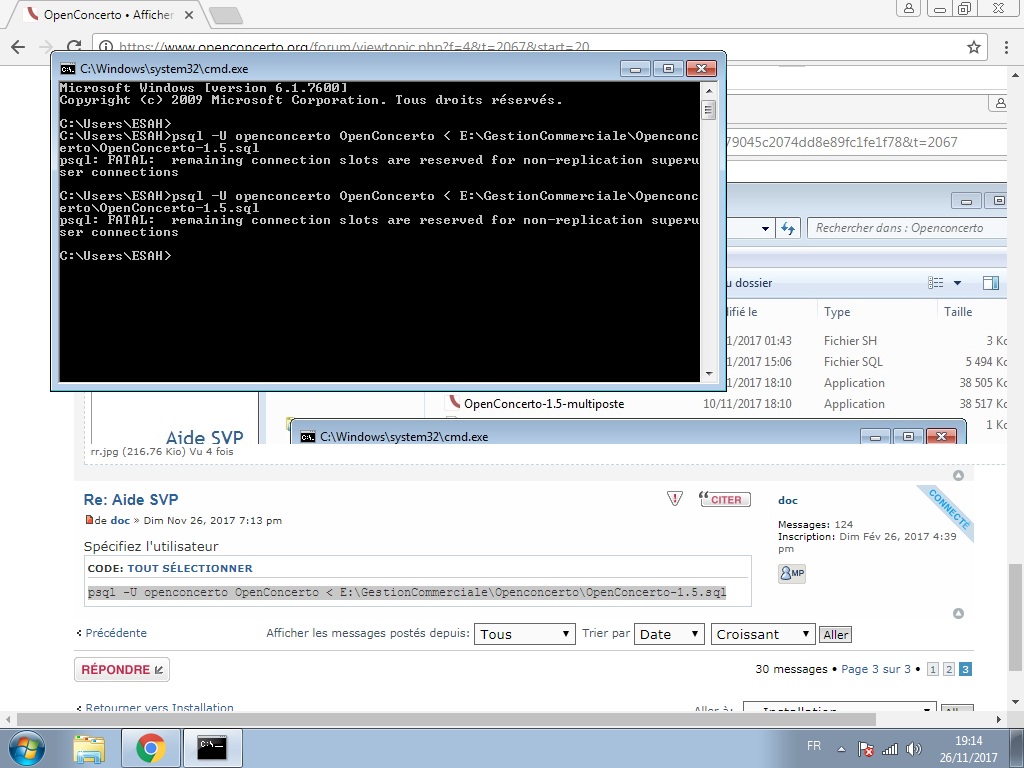Open File Explorer from taskbar
Image resolution: width=1024 pixels, height=768 pixels.
[89, 748]
